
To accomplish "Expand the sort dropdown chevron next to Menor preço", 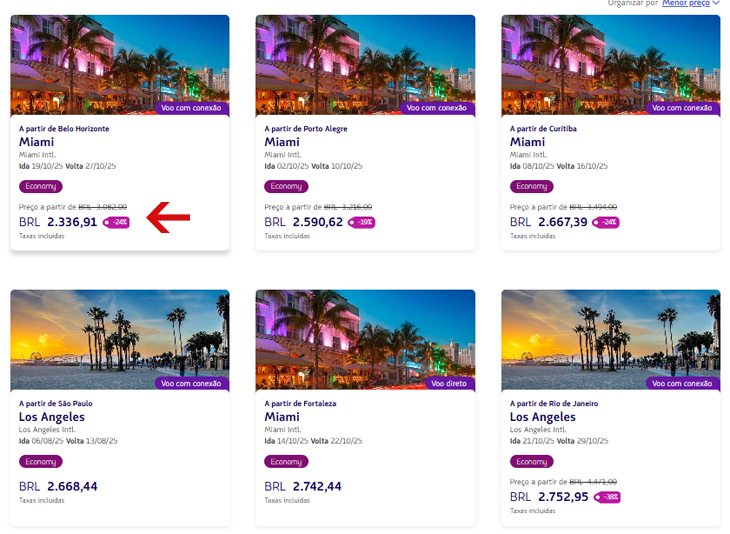I will [716, 3].
